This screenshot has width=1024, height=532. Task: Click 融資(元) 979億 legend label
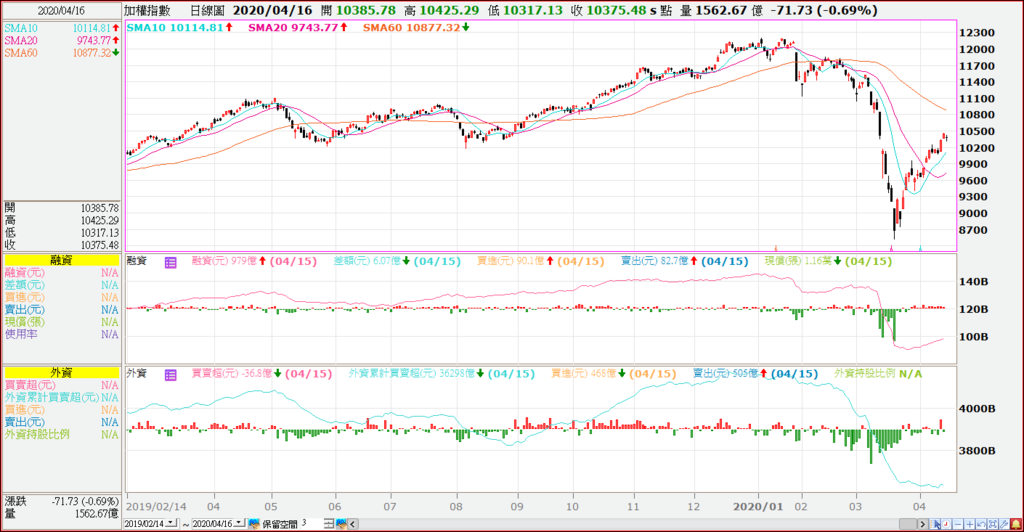tap(254, 261)
